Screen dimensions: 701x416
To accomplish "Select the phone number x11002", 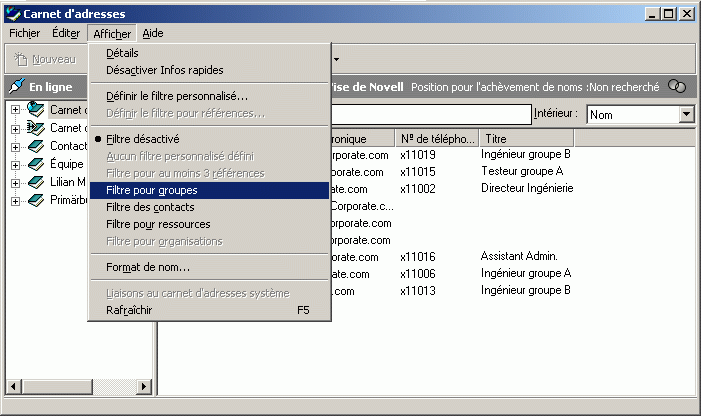I will coord(418,189).
